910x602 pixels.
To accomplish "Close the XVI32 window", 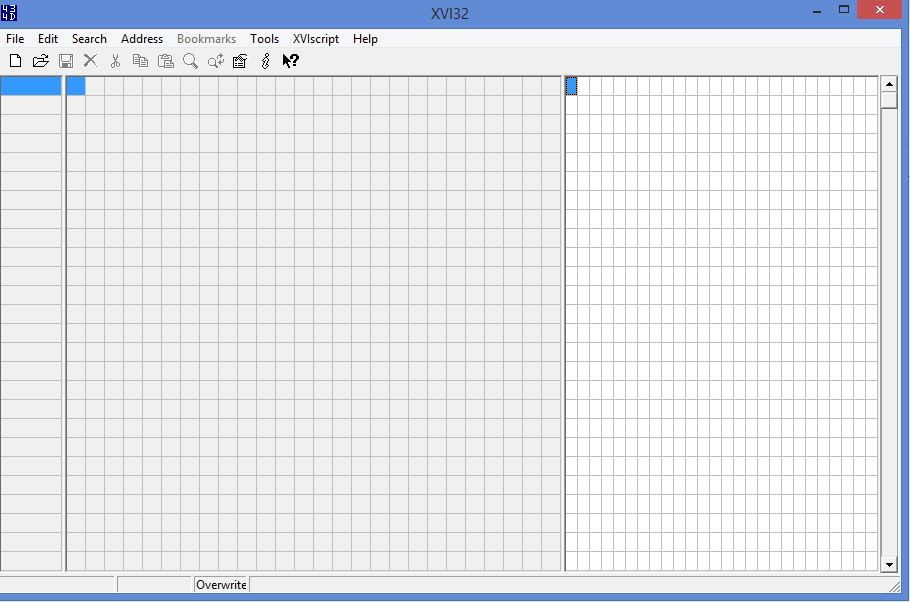I will point(879,10).
